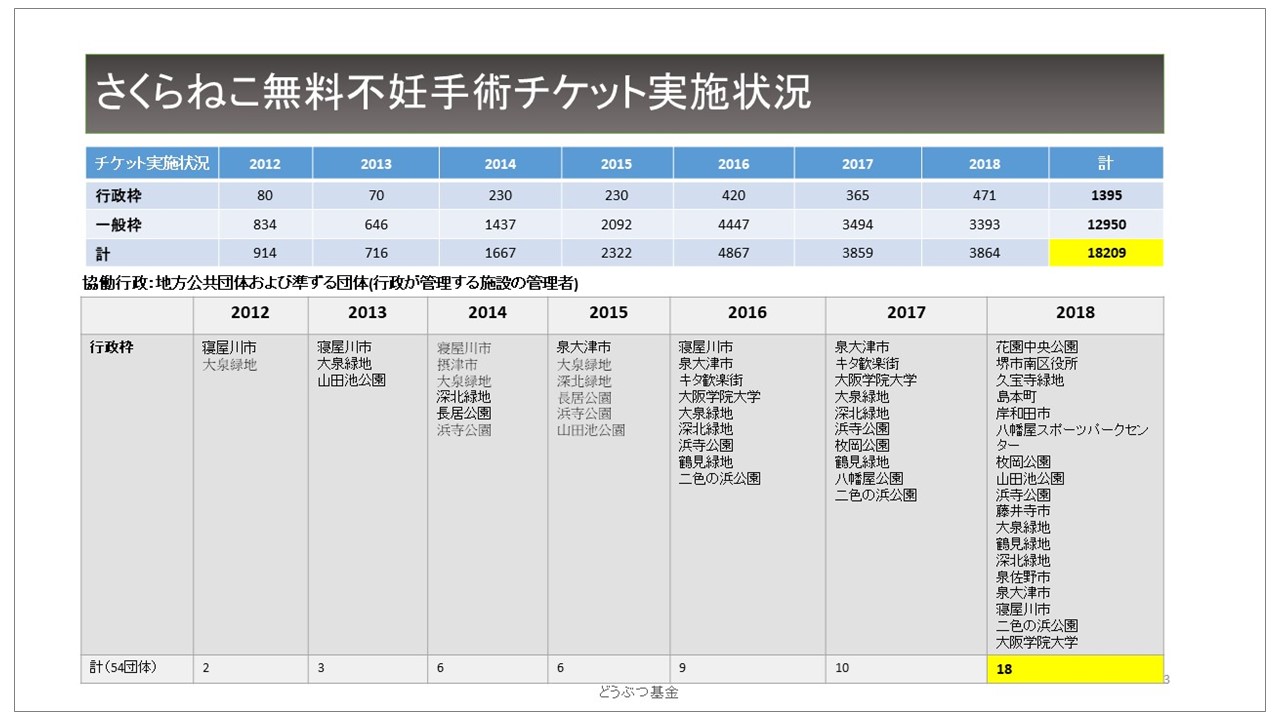
Task: Click the 471 cell in 行政枠 row
Action: [984, 195]
